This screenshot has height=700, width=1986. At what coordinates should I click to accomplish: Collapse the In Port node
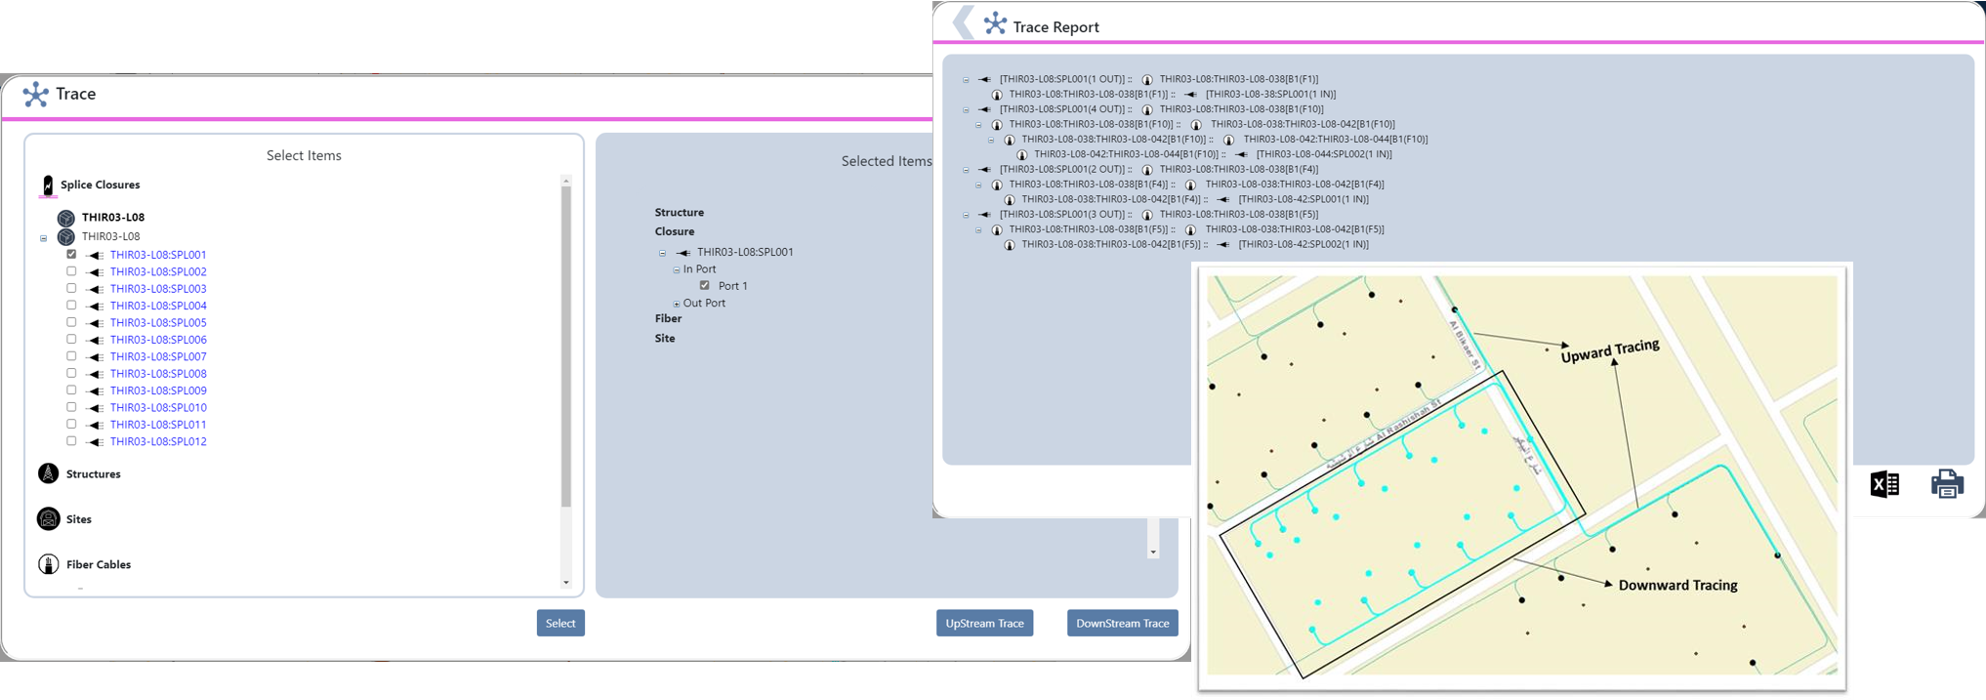(676, 270)
